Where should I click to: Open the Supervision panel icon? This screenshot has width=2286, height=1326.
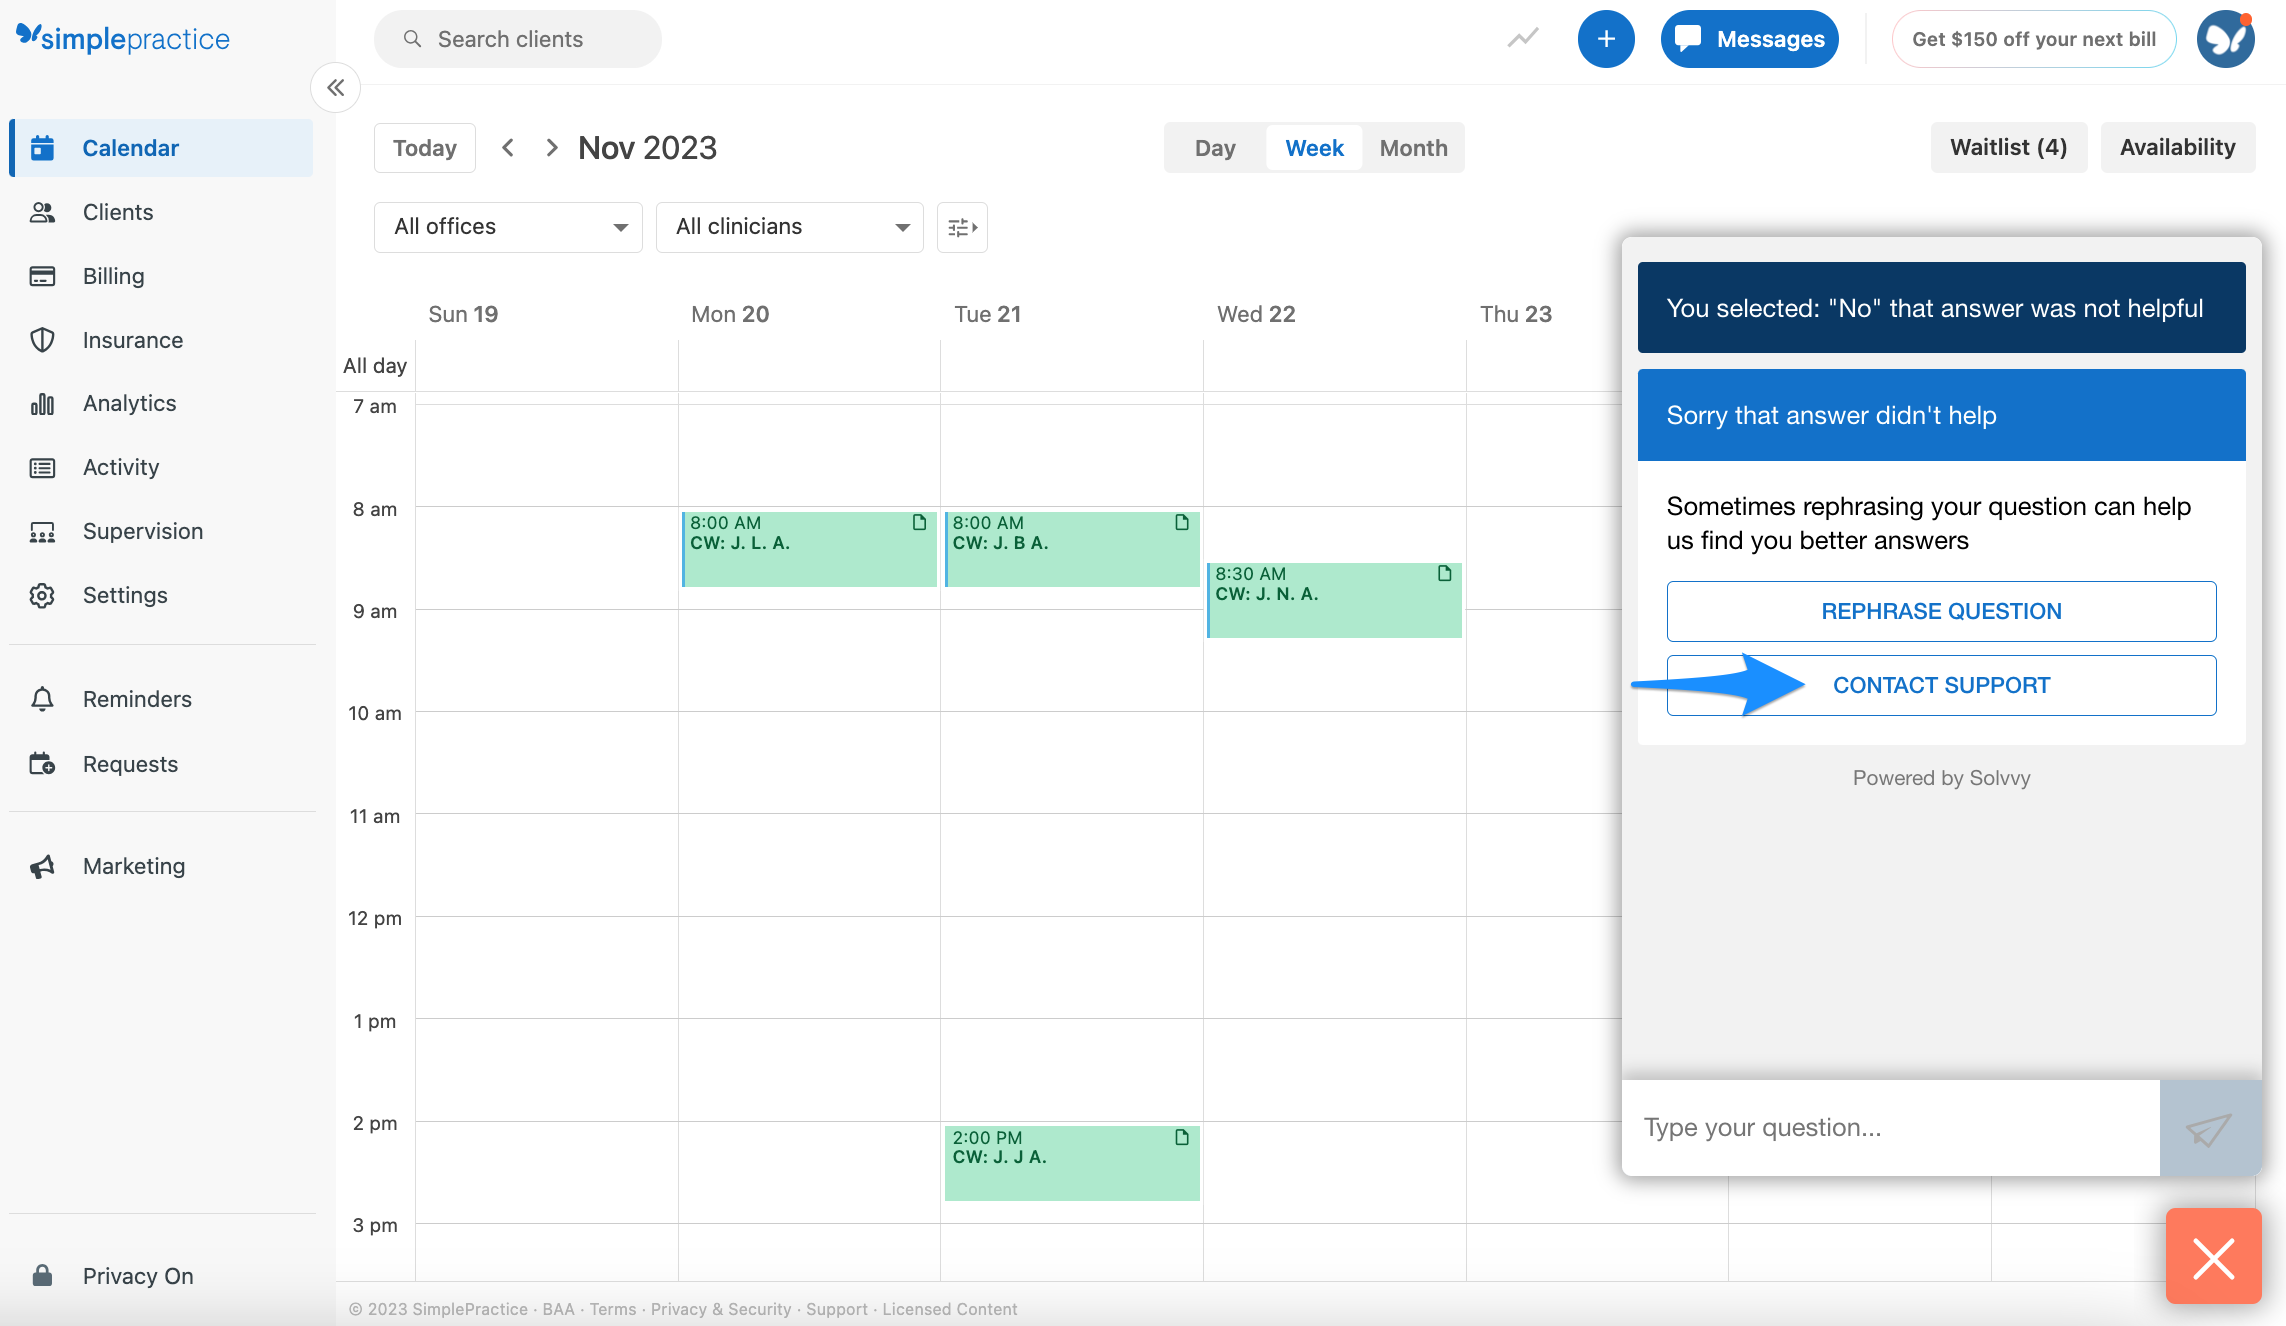pyautogui.click(x=43, y=531)
